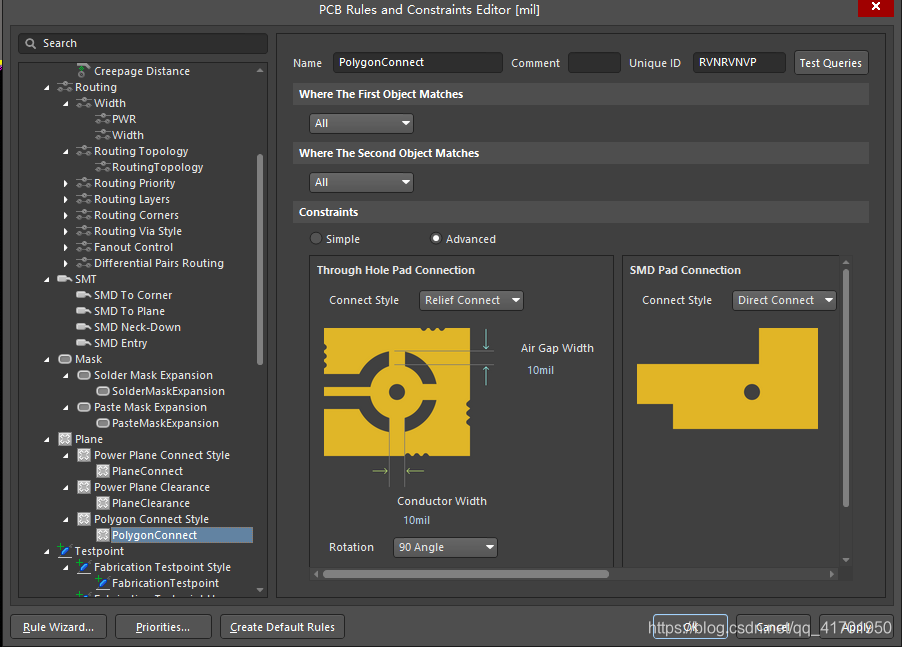The height and width of the screenshot is (647, 902).
Task: Click the PlaneClearance rule icon
Action: (x=102, y=503)
